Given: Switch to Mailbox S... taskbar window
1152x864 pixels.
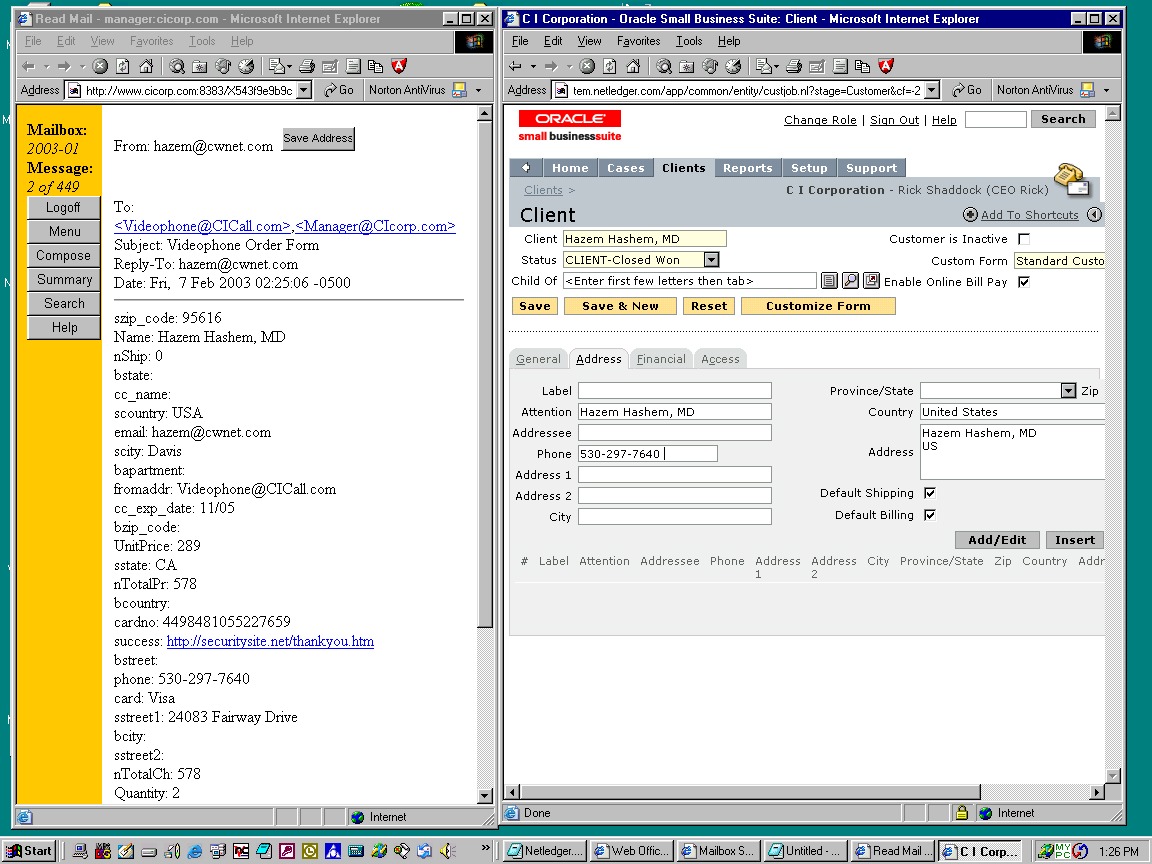Looking at the screenshot, I should coord(719,851).
